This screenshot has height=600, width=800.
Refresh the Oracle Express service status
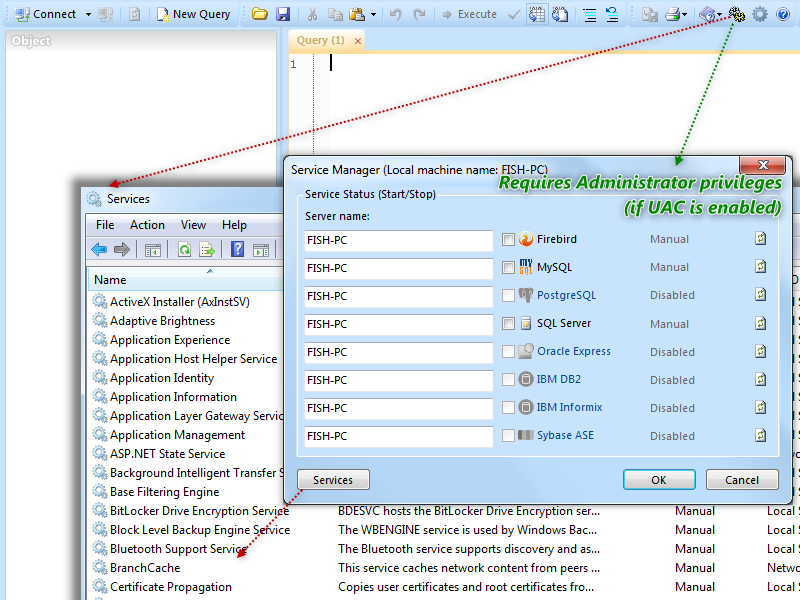coord(761,351)
